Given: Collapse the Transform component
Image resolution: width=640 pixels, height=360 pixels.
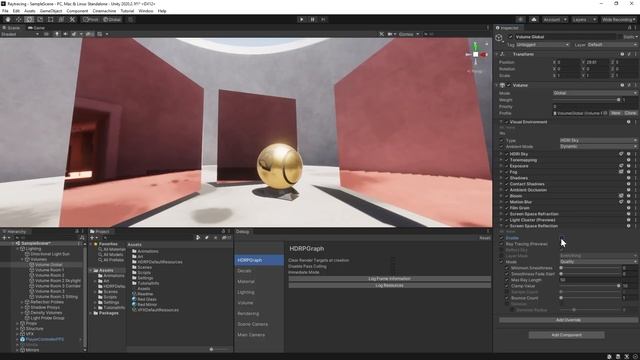Looking at the screenshot, I should pos(498,54).
